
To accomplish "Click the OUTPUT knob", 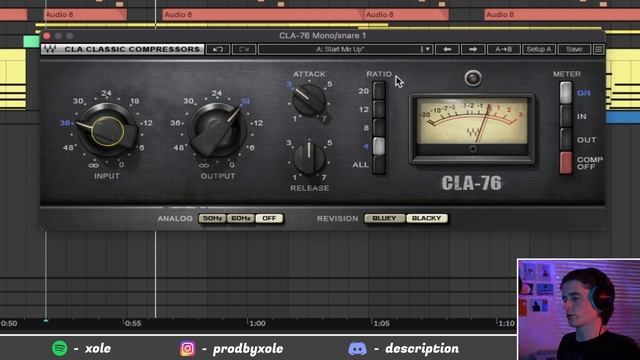I will point(218,130).
